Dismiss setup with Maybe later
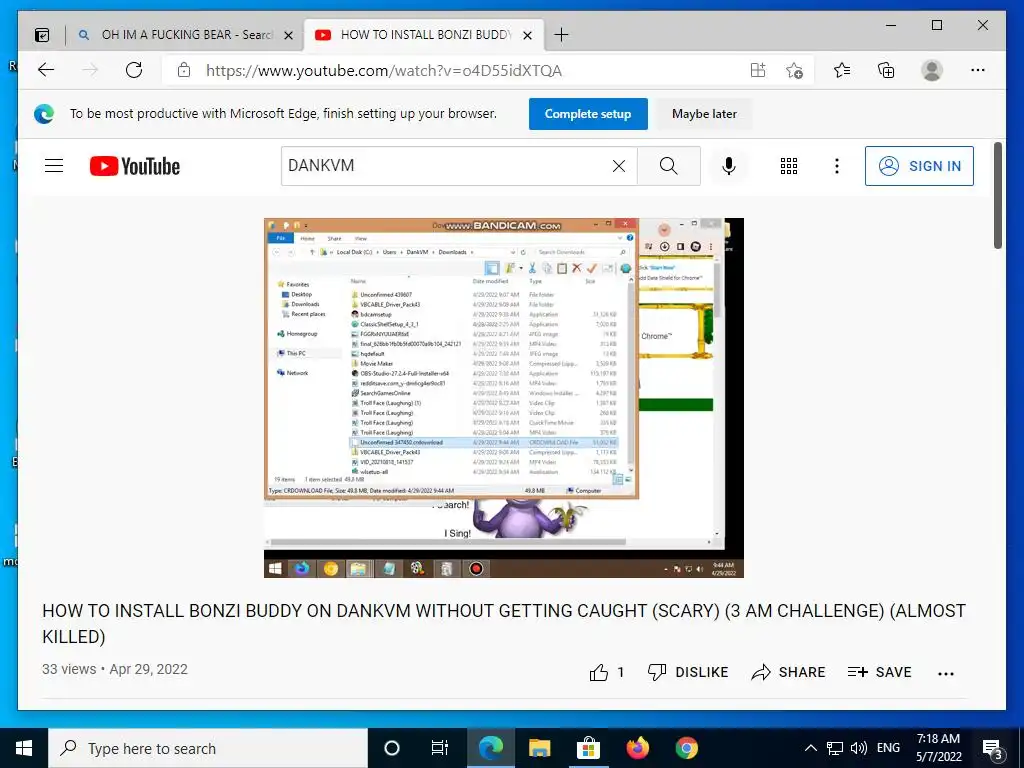 click(x=704, y=114)
